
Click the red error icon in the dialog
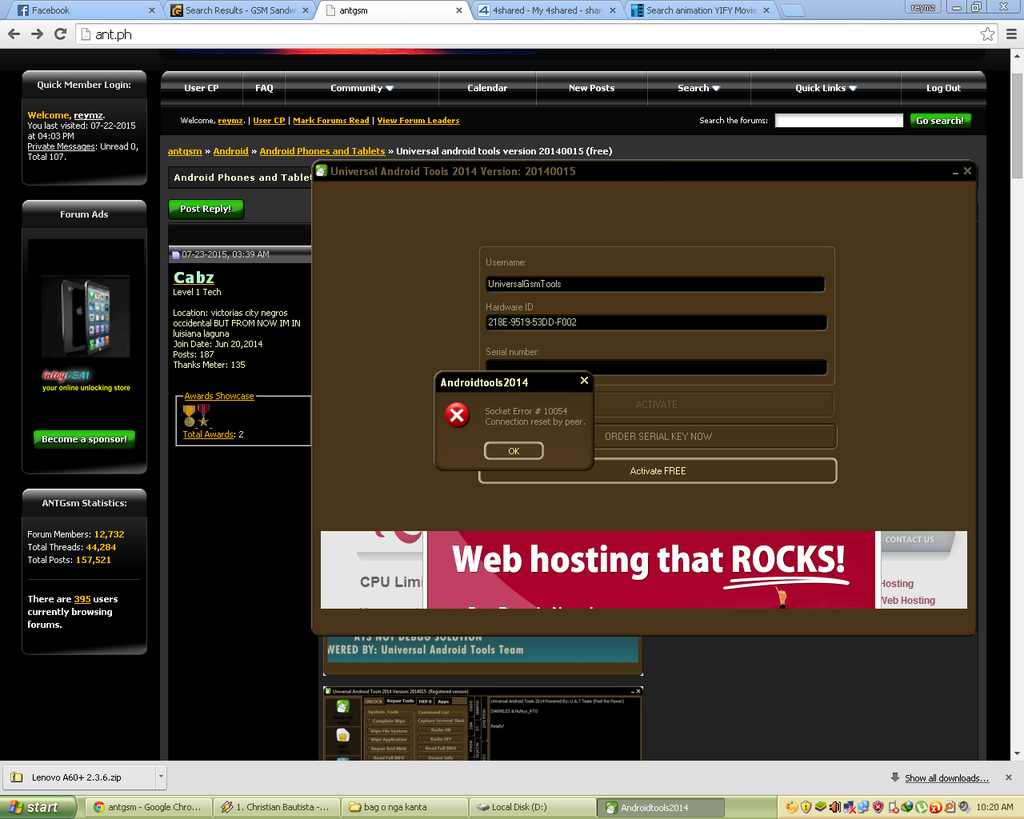[457, 415]
